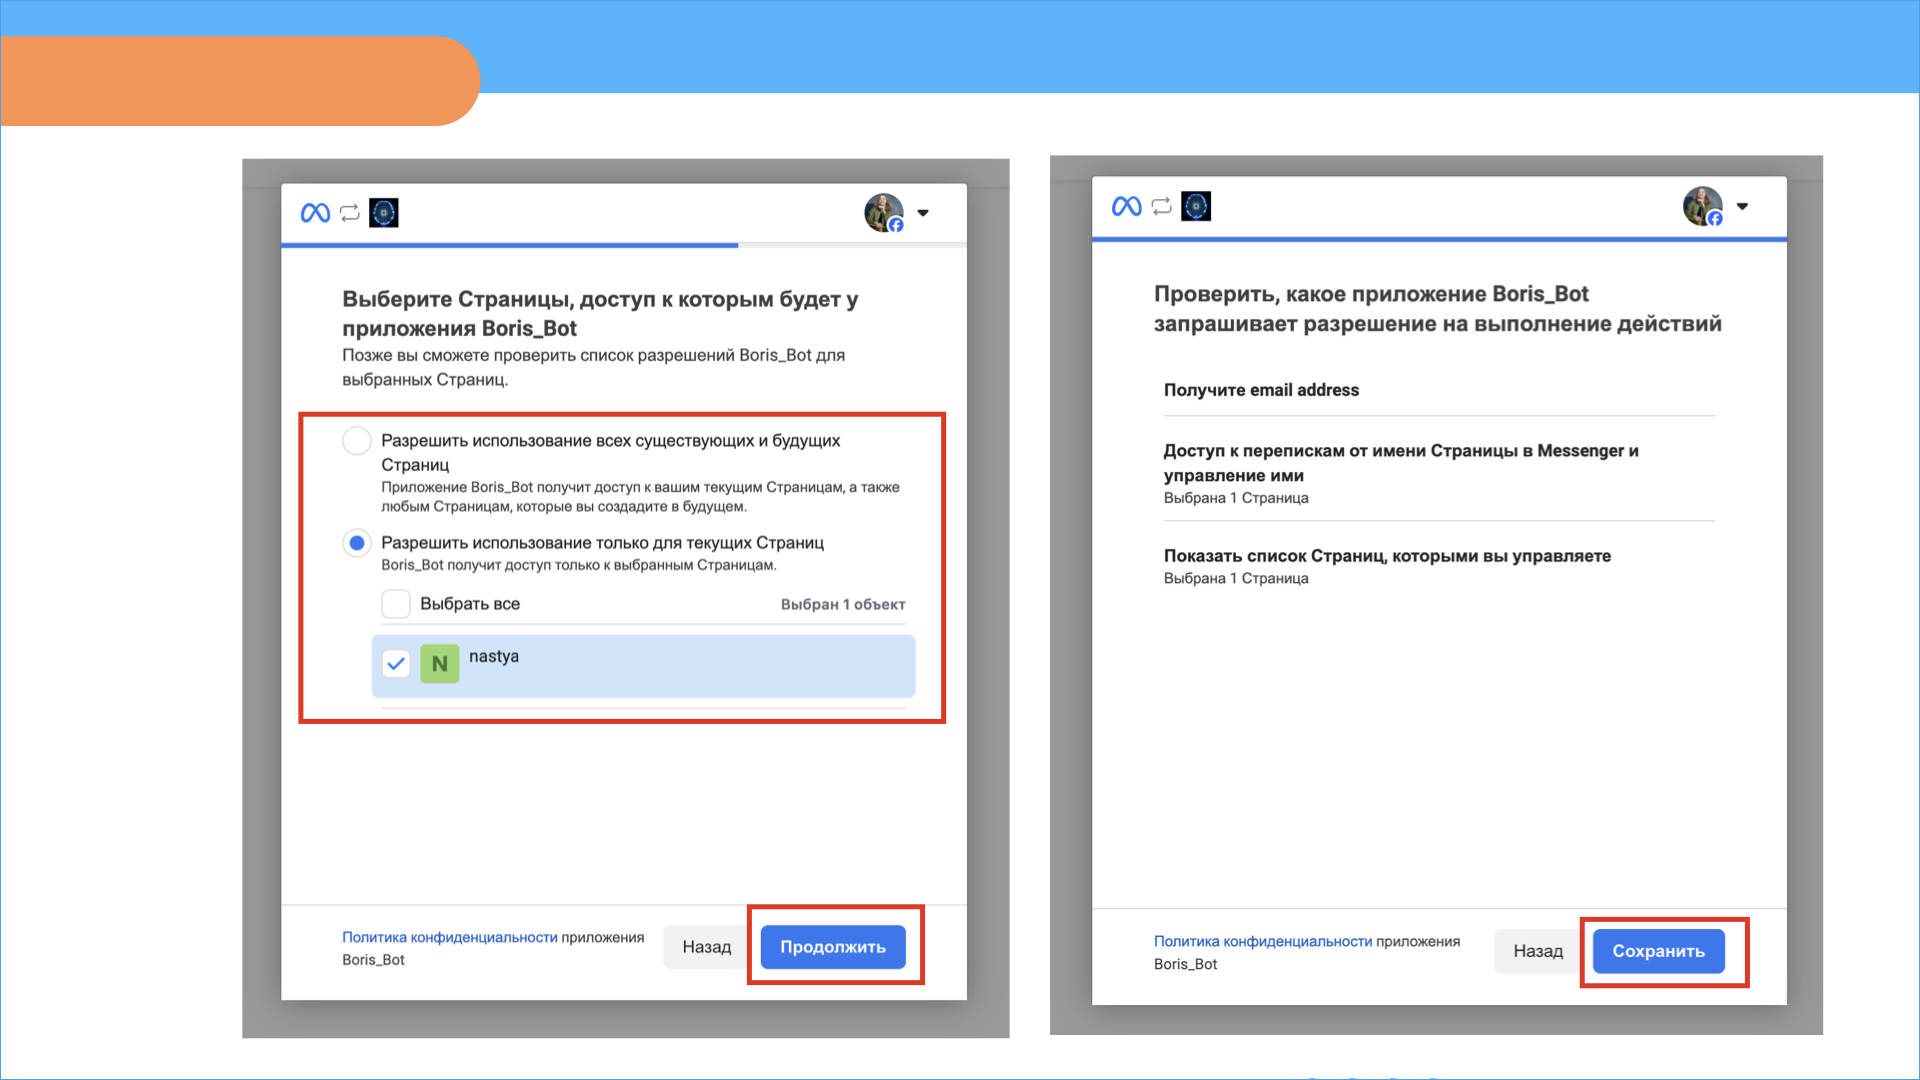Viewport: 1920px width, 1080px height.
Task: Open profile avatar in right dialog
Action: (x=1703, y=206)
